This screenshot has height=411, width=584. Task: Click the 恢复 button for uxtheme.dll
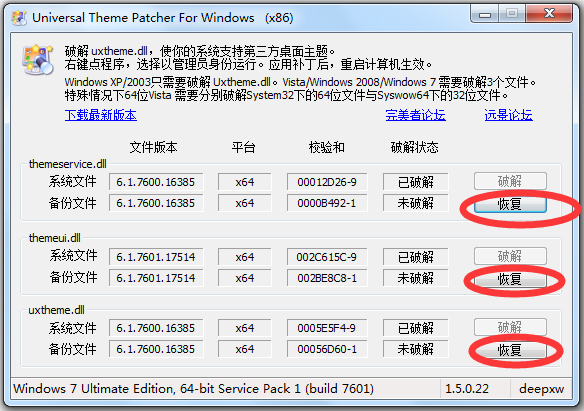point(510,350)
